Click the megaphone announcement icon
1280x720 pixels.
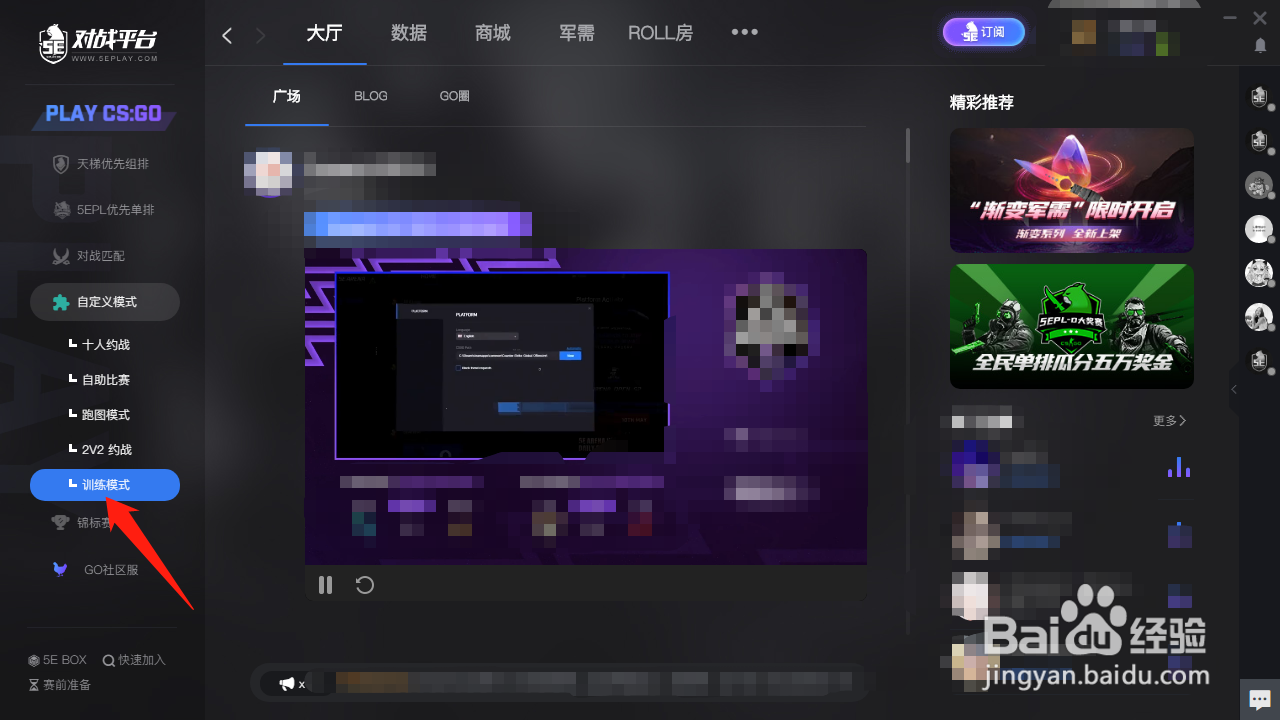[x=287, y=683]
